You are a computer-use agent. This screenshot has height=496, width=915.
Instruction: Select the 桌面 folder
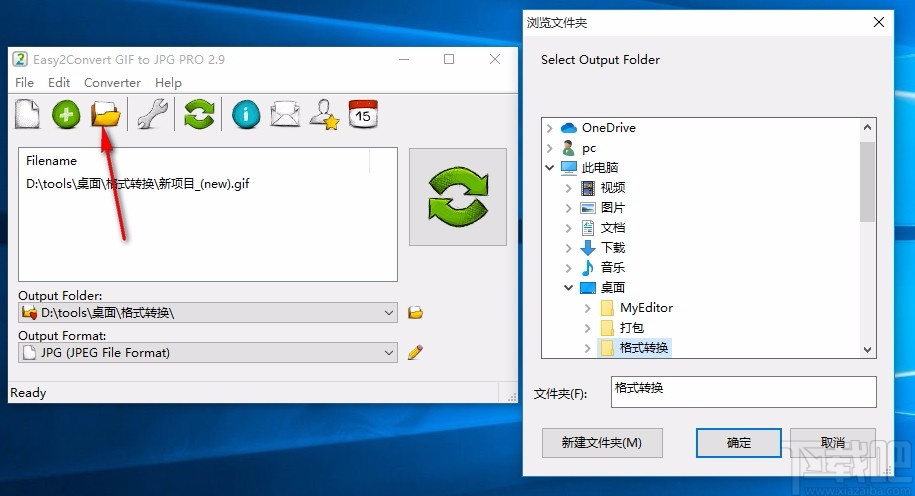coord(613,288)
